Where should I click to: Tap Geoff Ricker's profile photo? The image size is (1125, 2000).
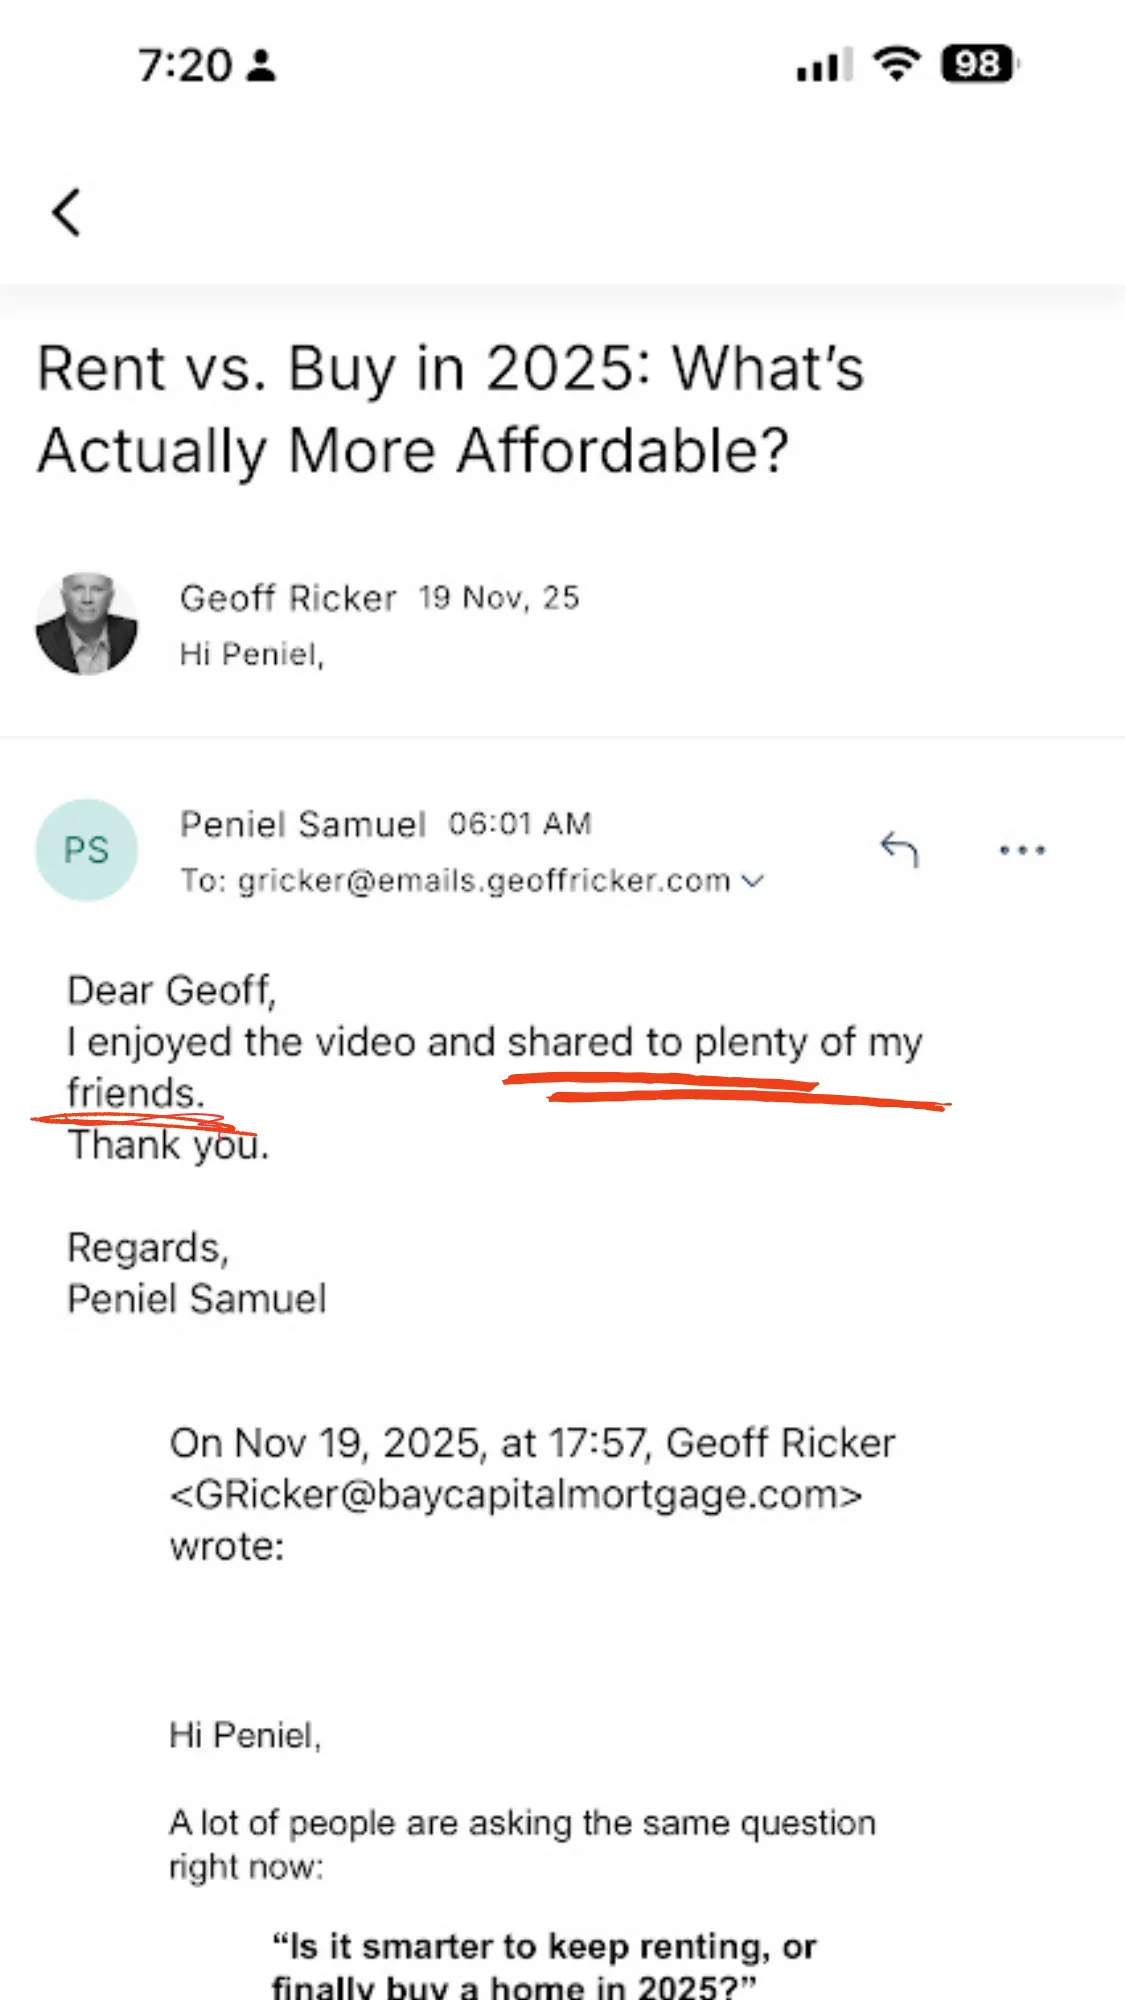click(87, 624)
